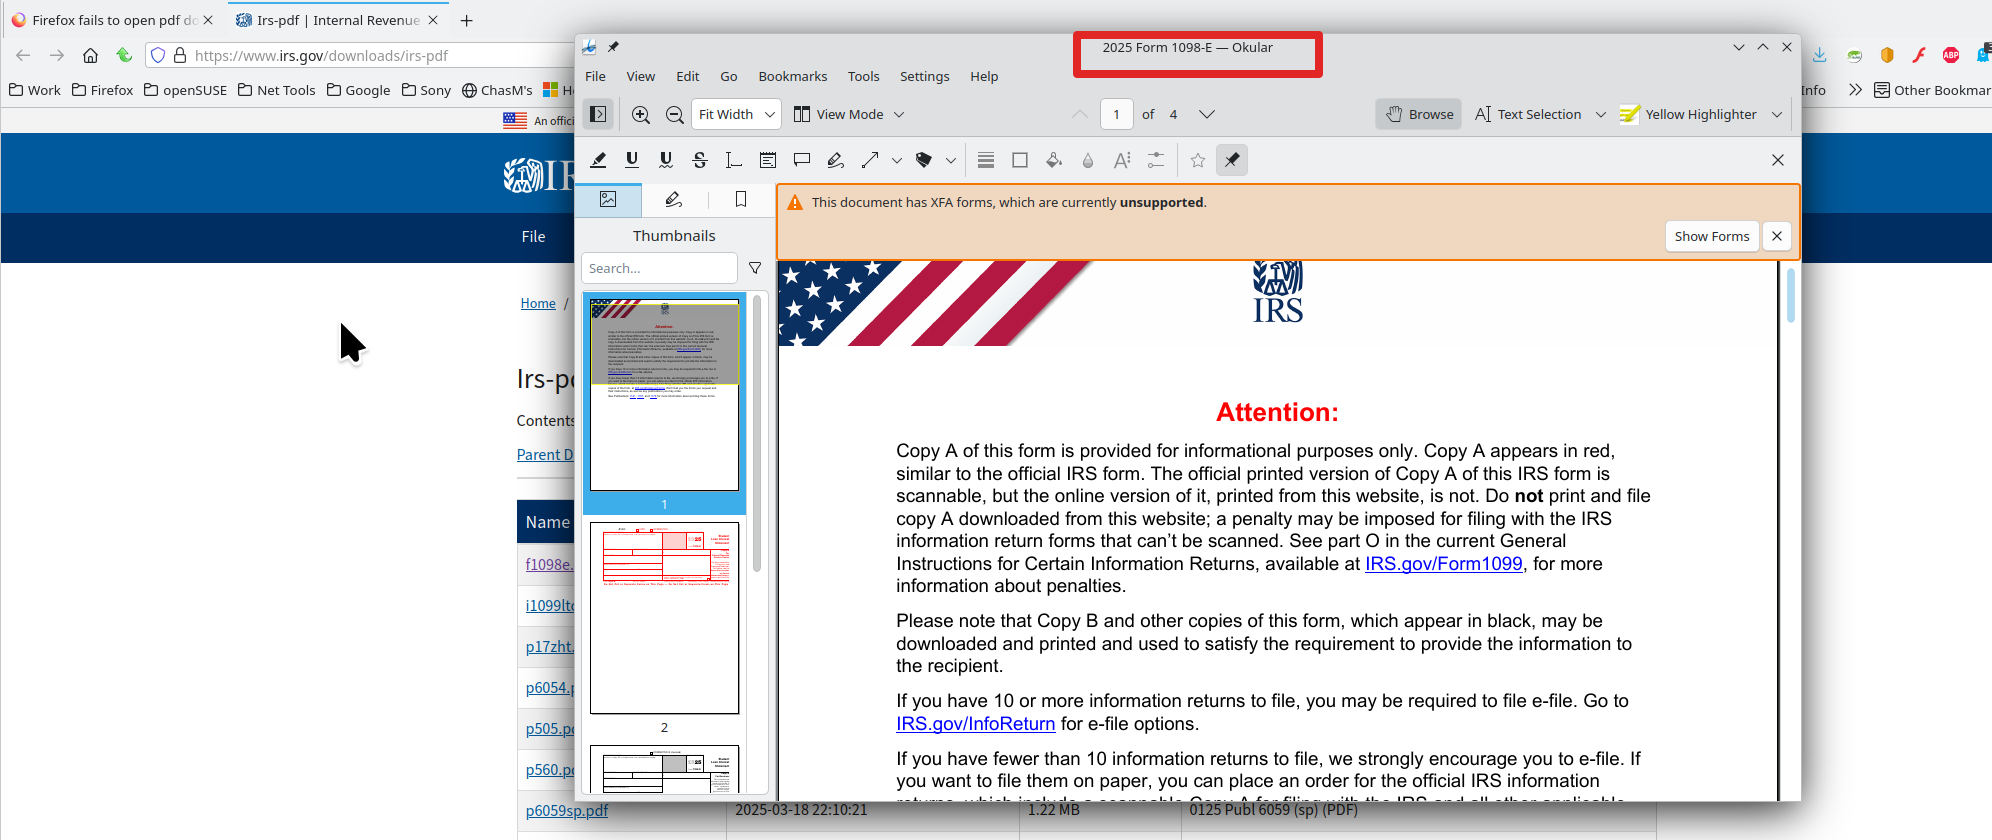Click the thumbnails Search field
This screenshot has height=840, width=1992.
click(x=659, y=268)
